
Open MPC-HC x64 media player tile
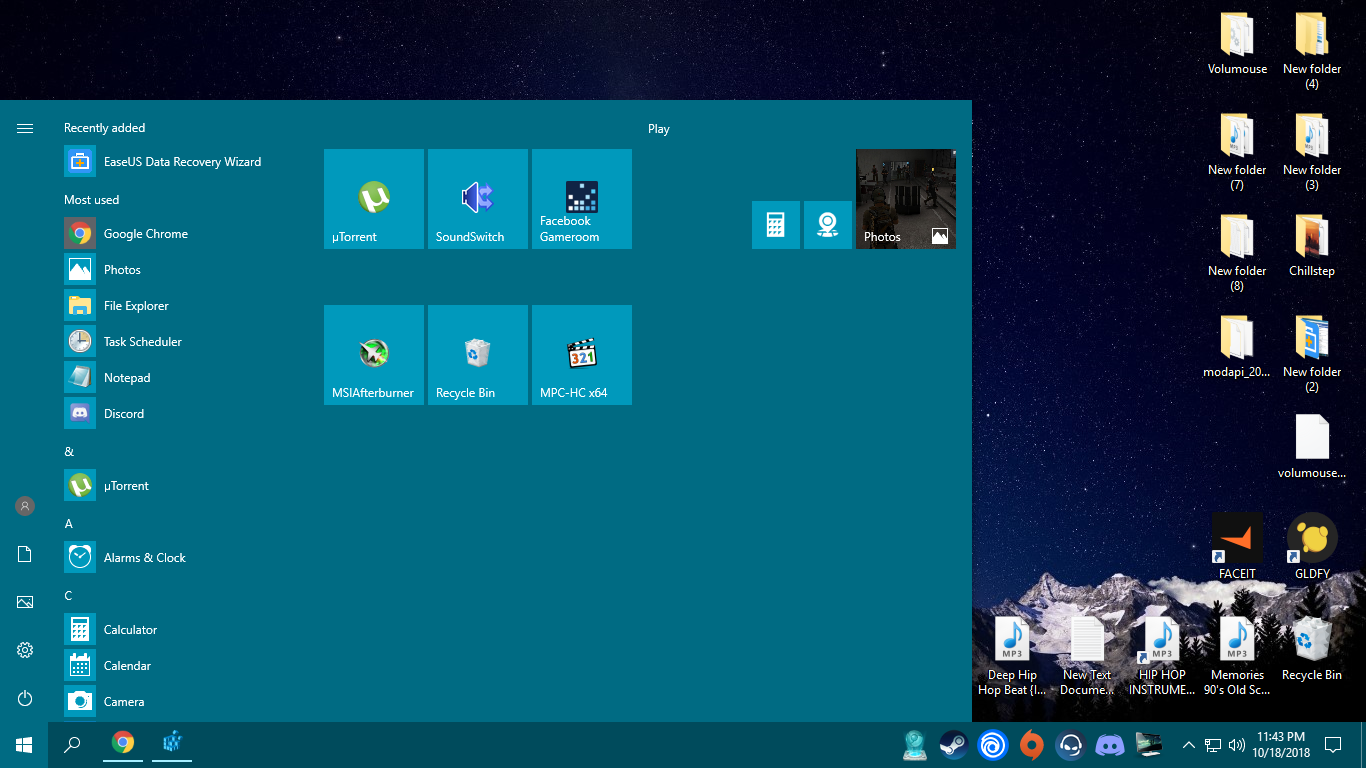pyautogui.click(x=581, y=354)
